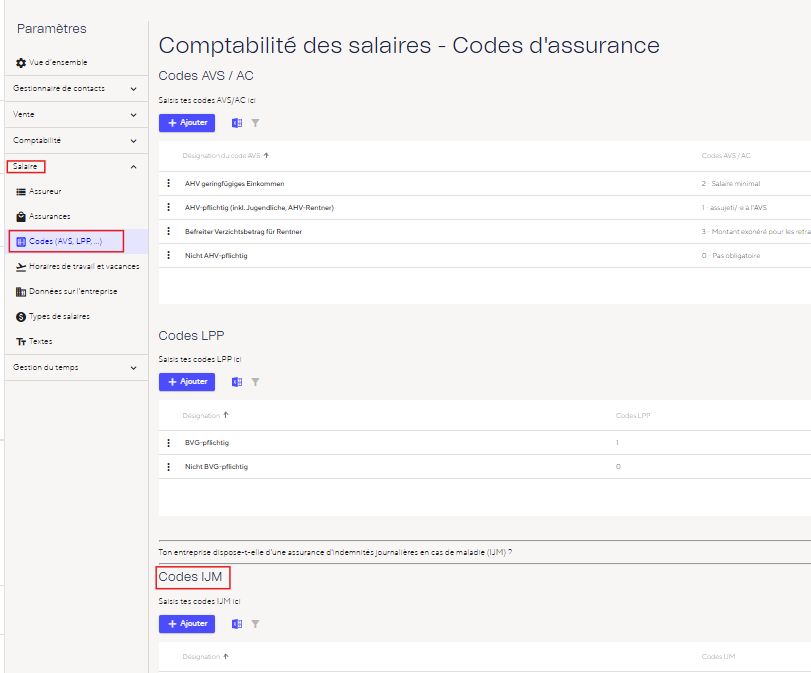Collapse the Salaire sidebar section
Image resolution: width=811 pixels, height=673 pixels.
(x=134, y=166)
